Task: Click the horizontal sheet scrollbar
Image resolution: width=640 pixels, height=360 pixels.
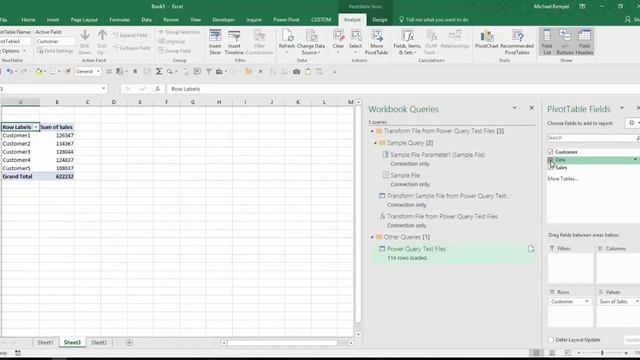Action: tap(283, 342)
